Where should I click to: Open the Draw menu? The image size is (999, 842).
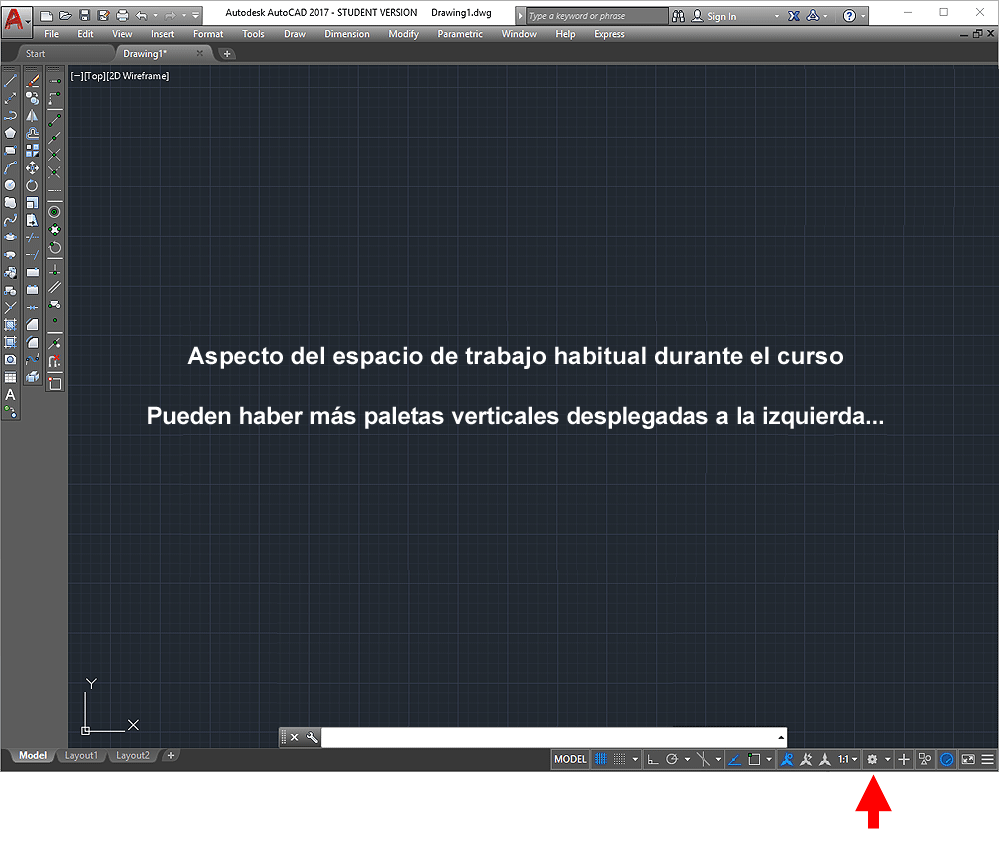click(295, 34)
